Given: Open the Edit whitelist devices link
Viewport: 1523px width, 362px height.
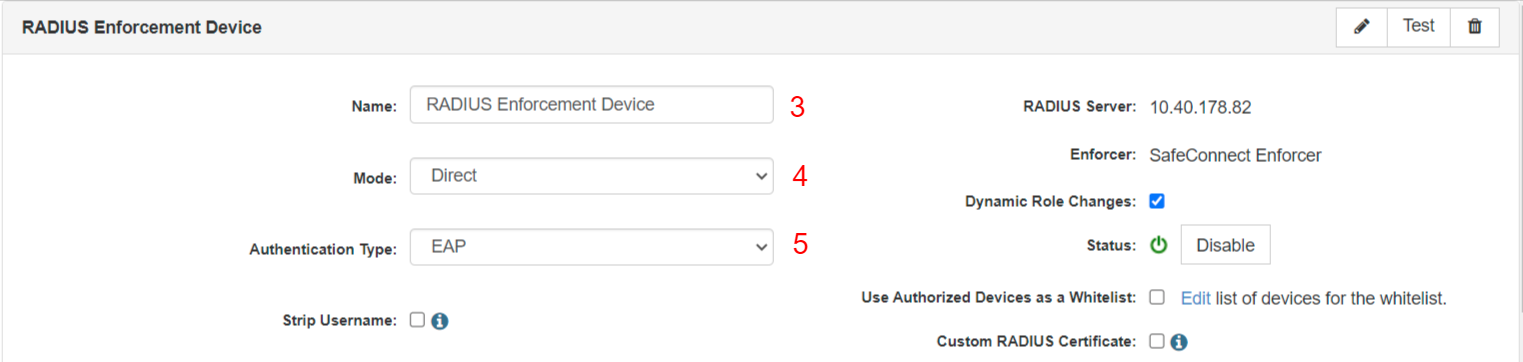Looking at the screenshot, I should coord(1195,298).
